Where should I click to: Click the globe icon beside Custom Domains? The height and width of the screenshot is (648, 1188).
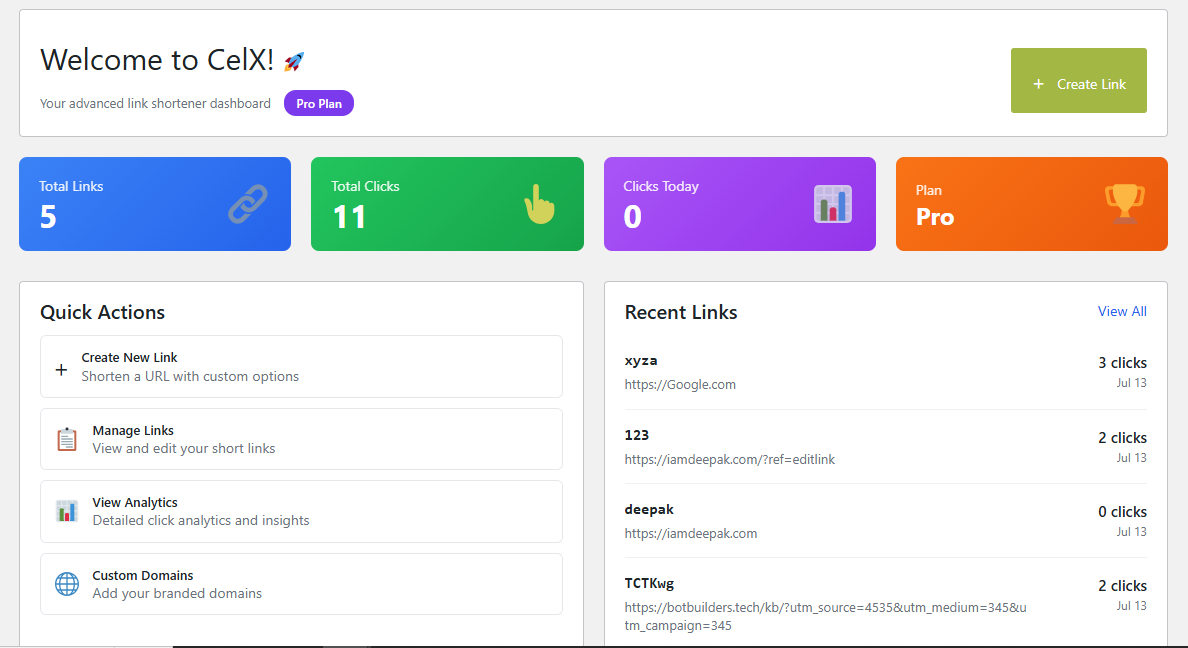coord(67,584)
